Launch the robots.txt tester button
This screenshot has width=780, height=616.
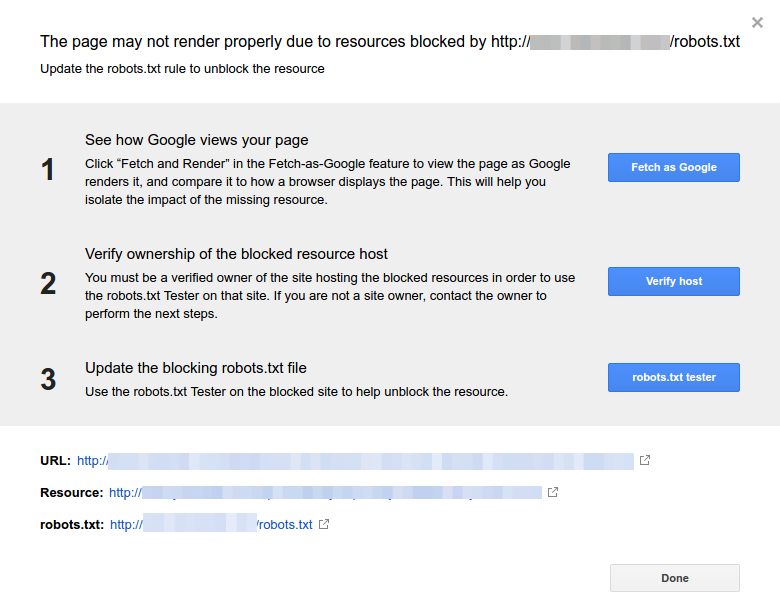[x=673, y=377]
